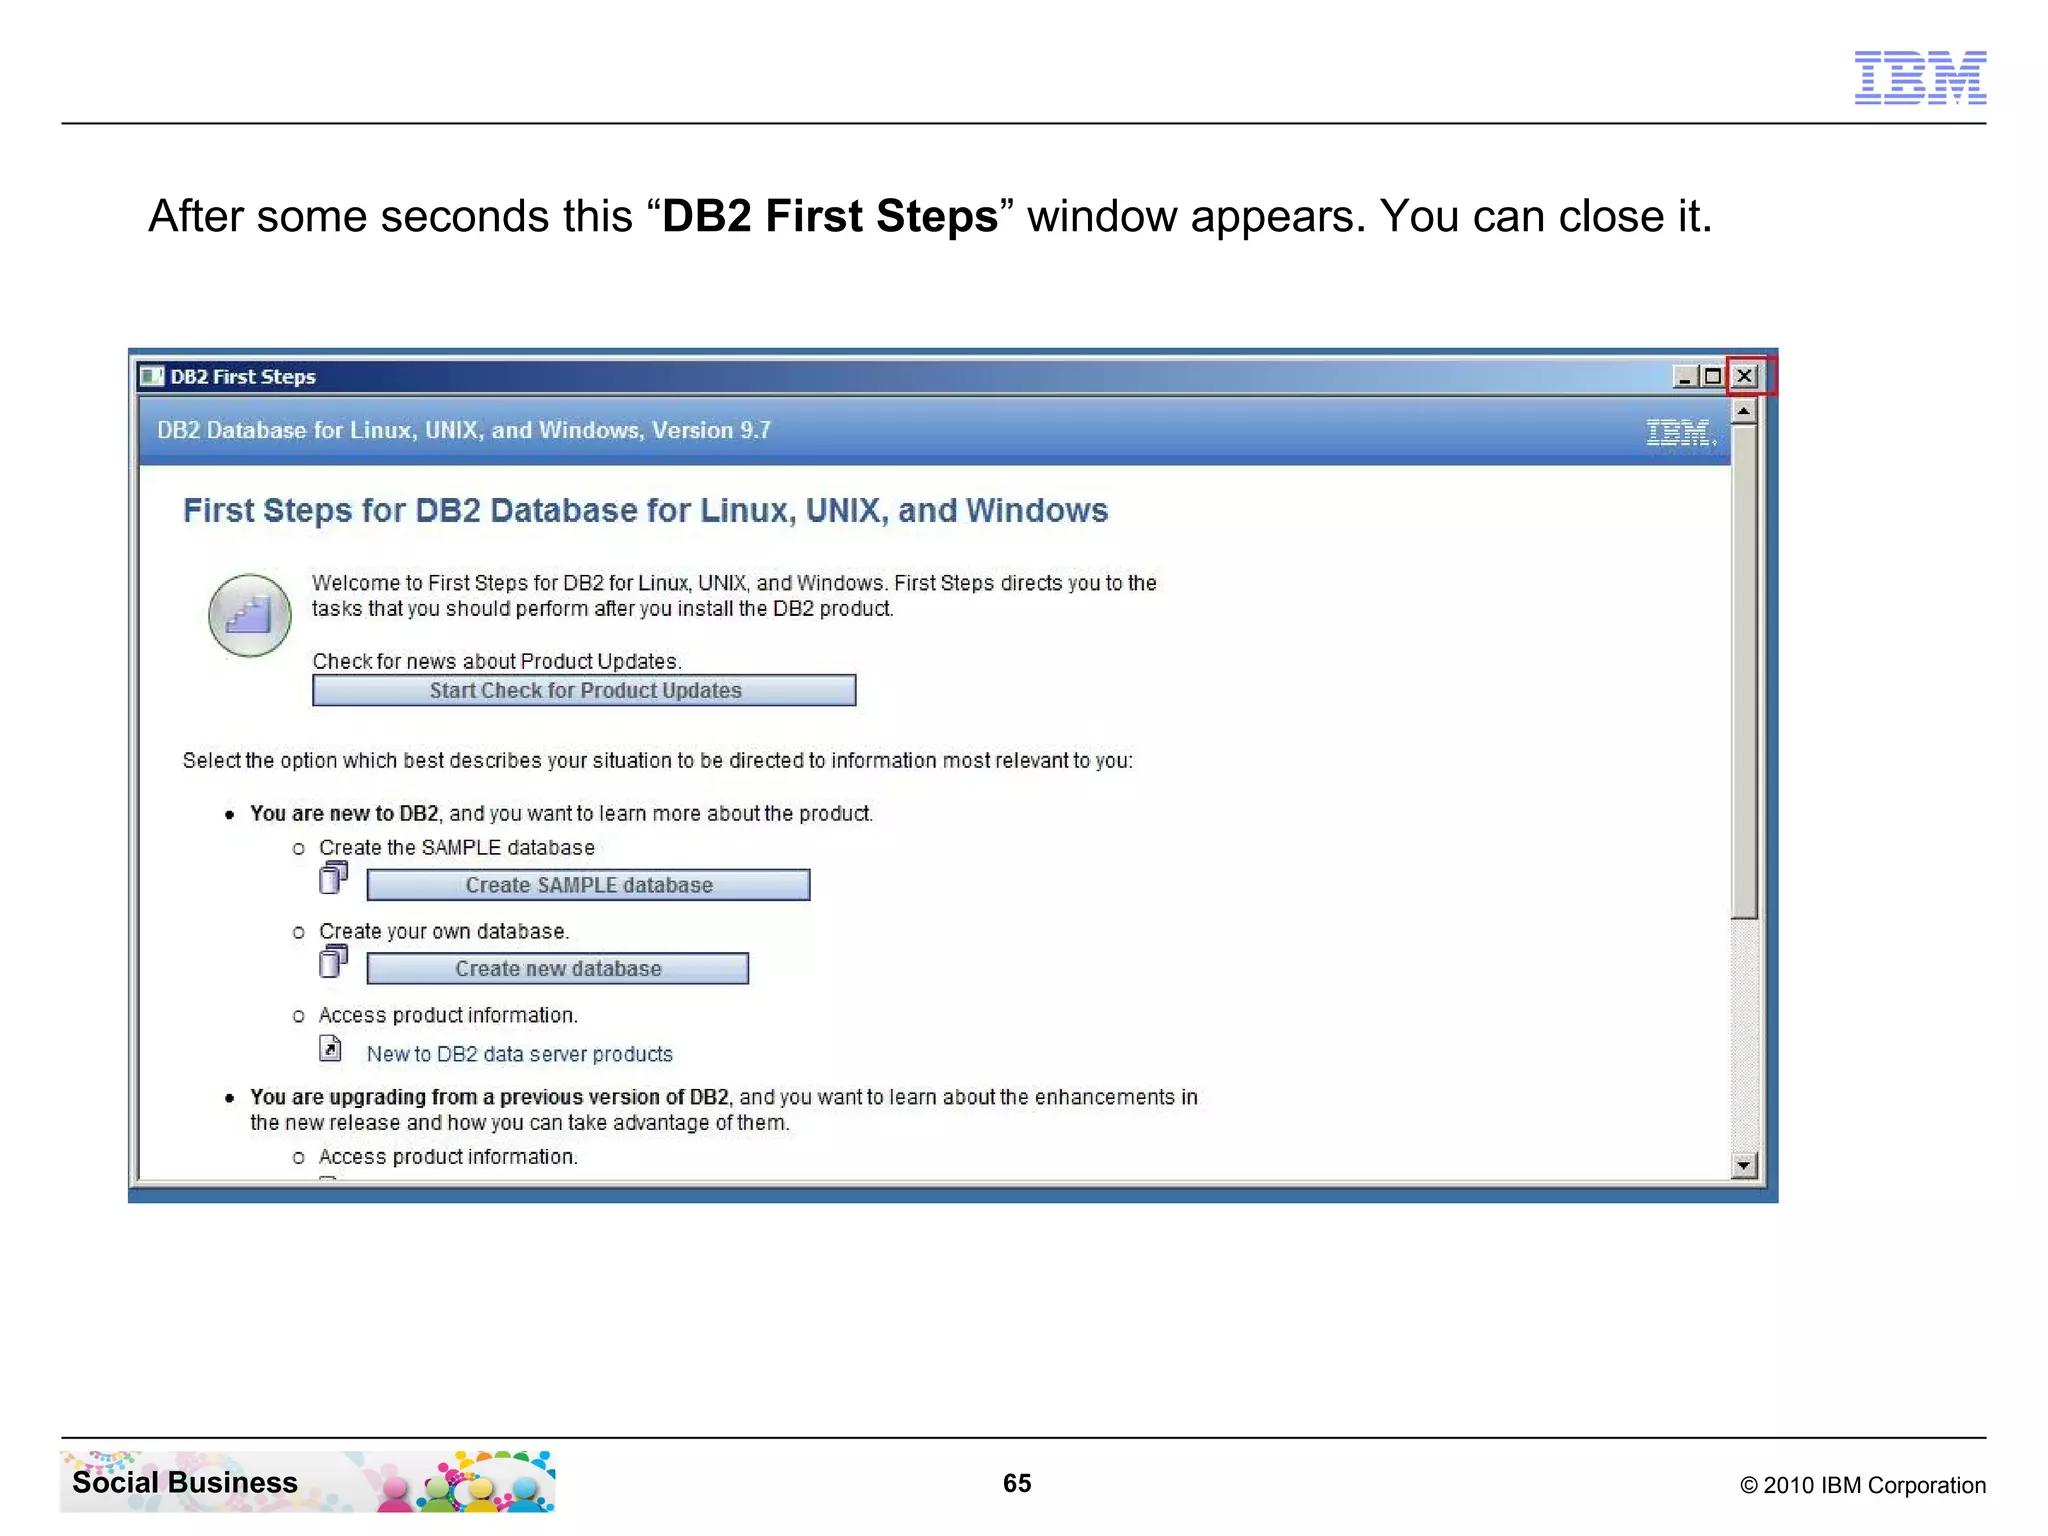Viewport: 2048px width, 1536px height.
Task: Click scrollbar up arrow in First Steps window
Action: click(1744, 411)
